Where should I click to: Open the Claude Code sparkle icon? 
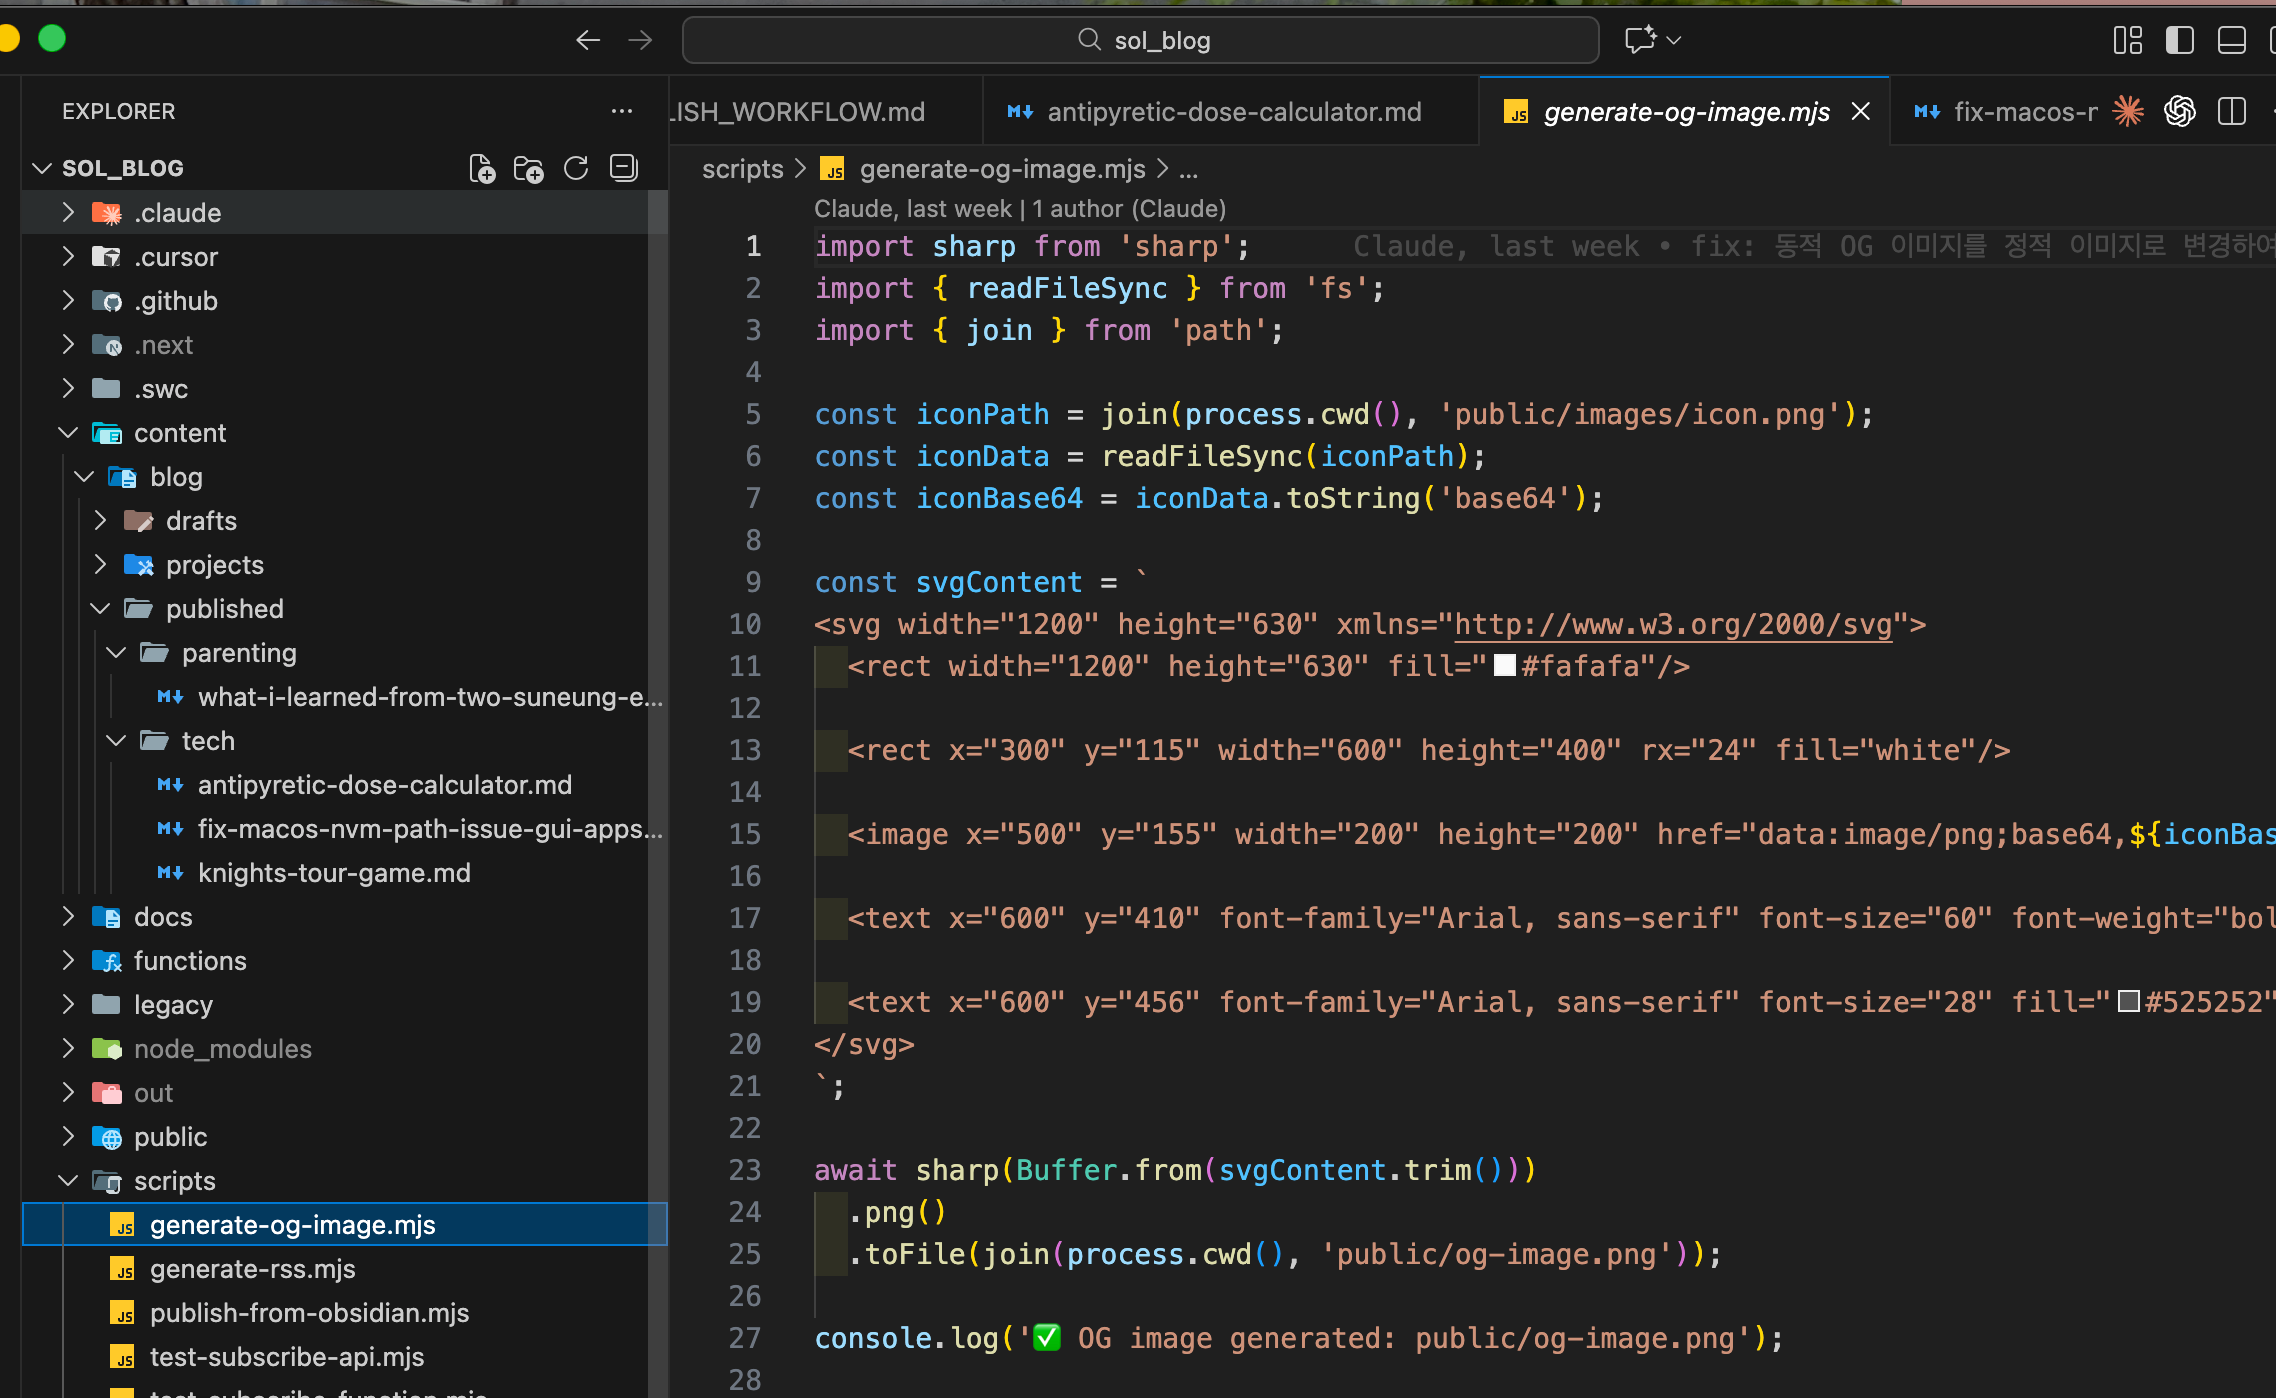[x=2128, y=111]
